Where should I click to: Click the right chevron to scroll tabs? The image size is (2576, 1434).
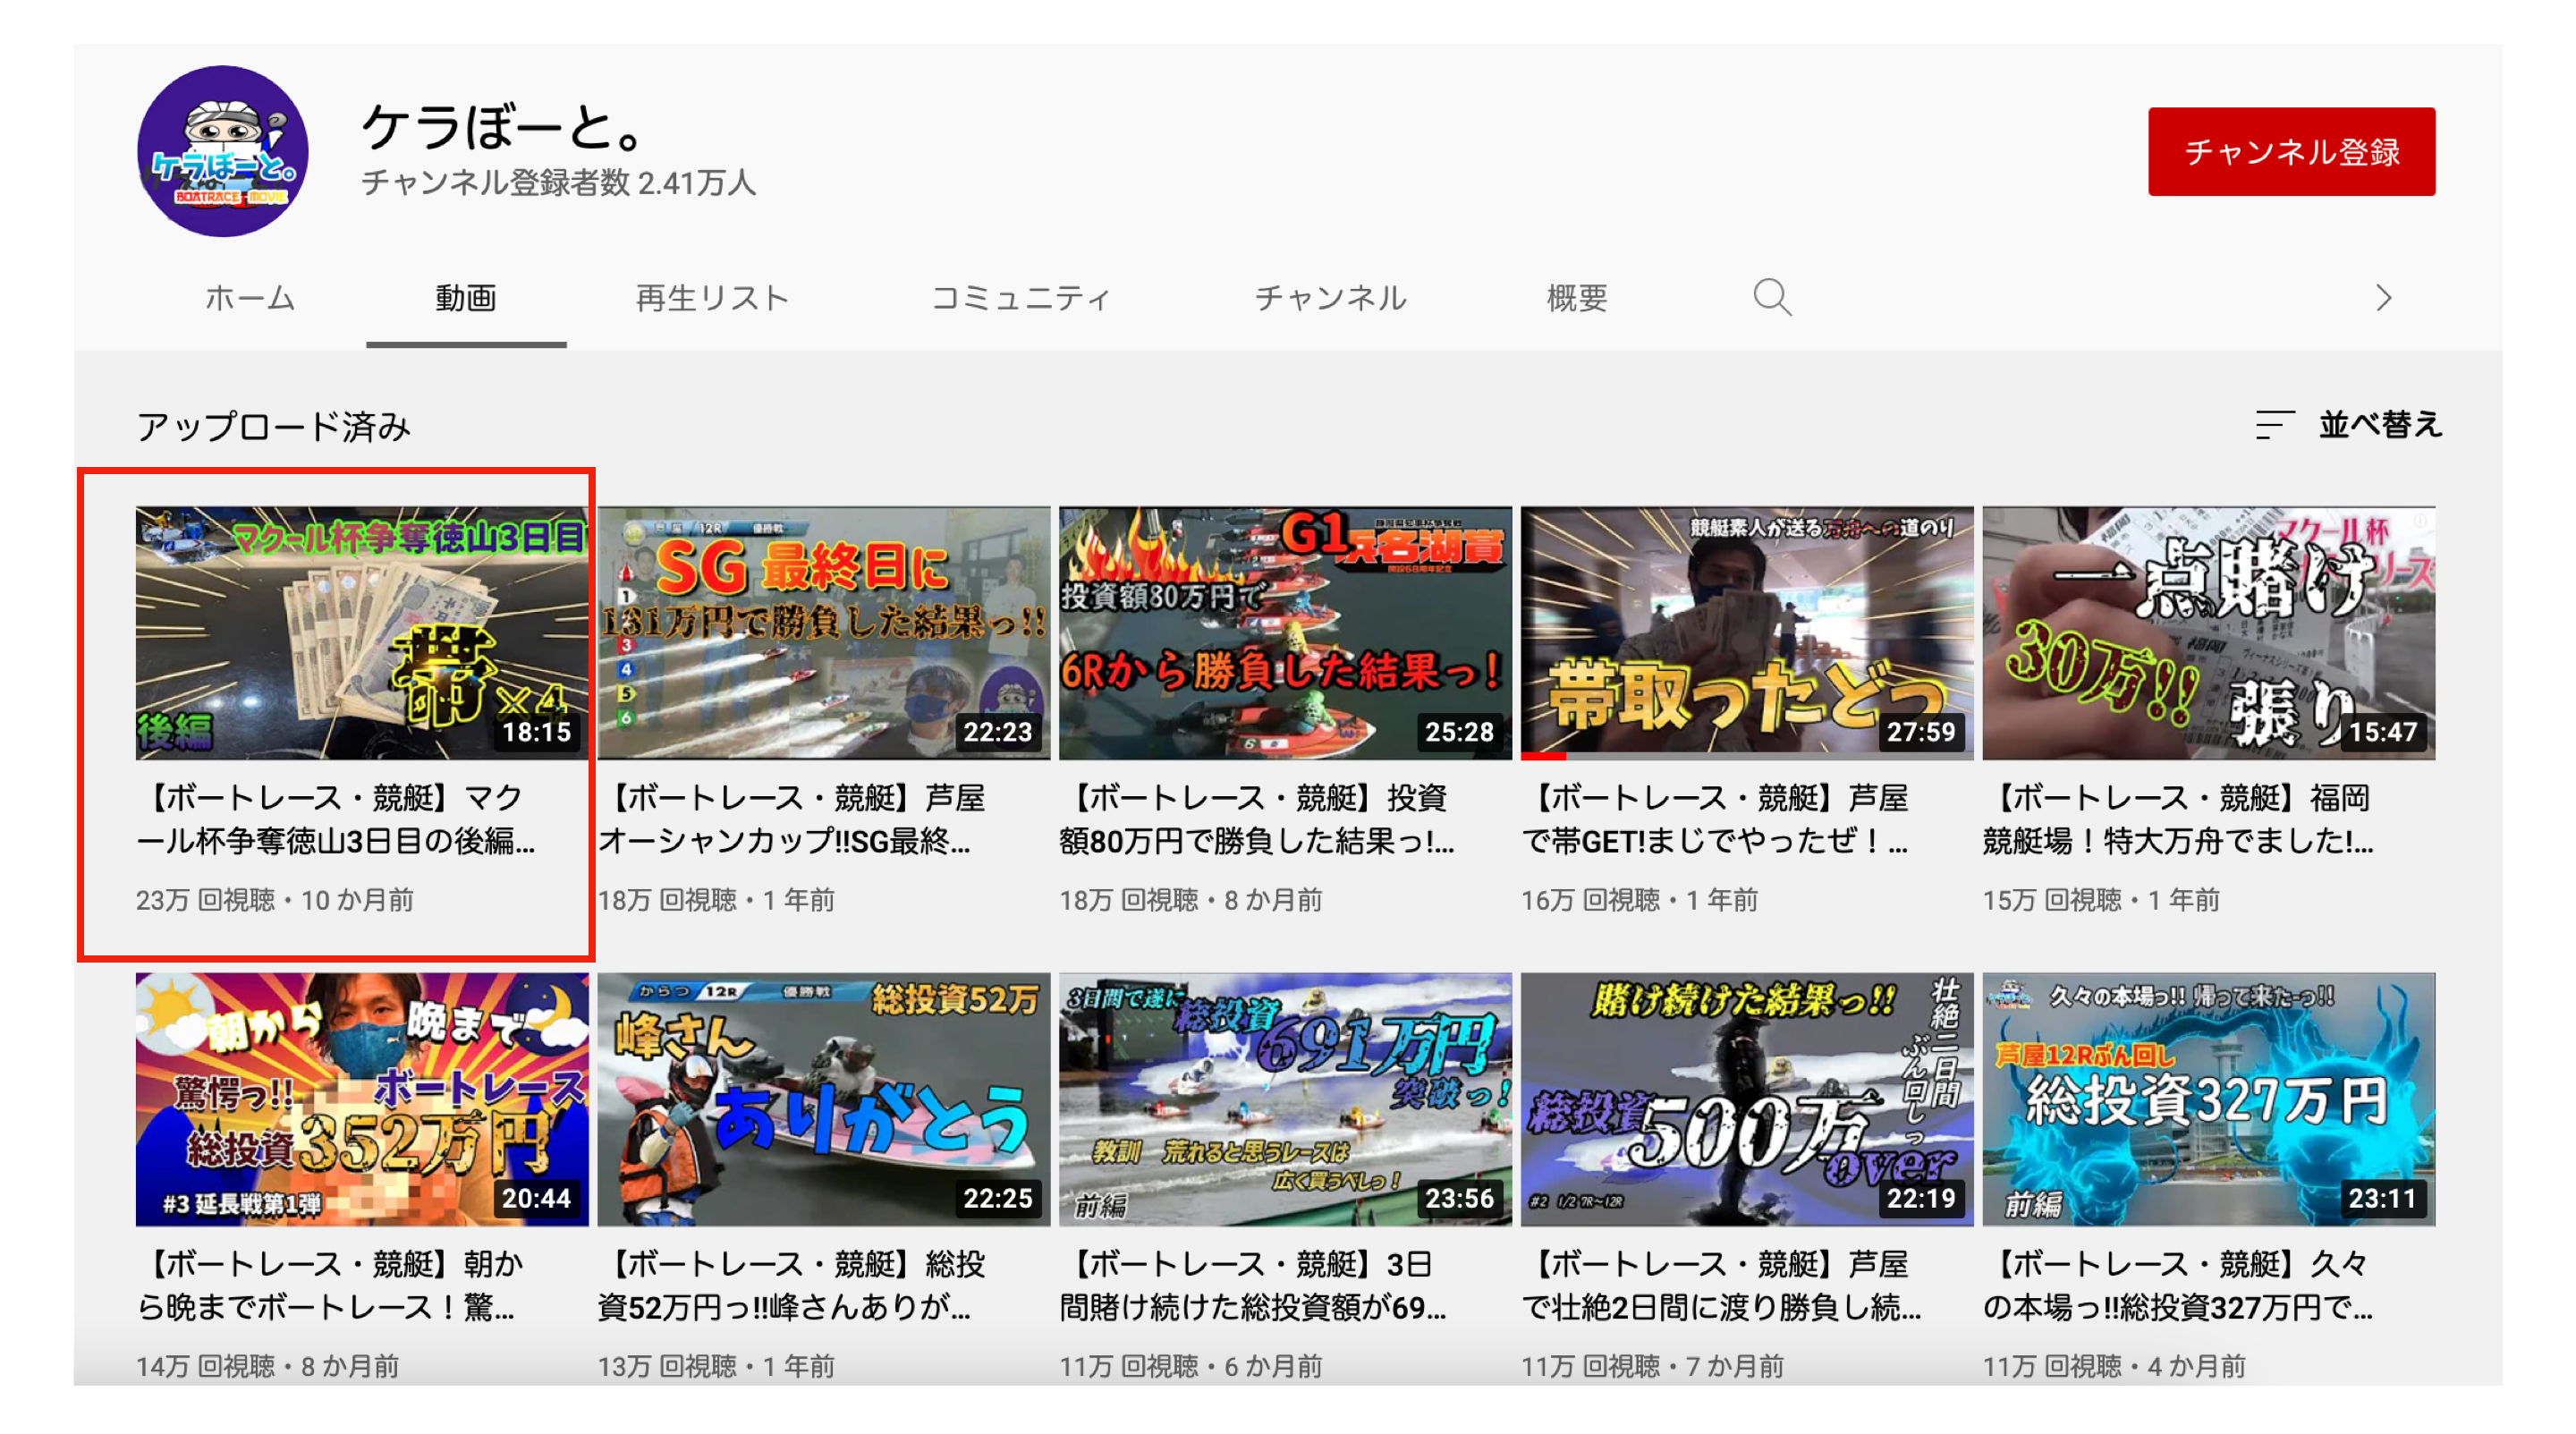click(x=2384, y=298)
